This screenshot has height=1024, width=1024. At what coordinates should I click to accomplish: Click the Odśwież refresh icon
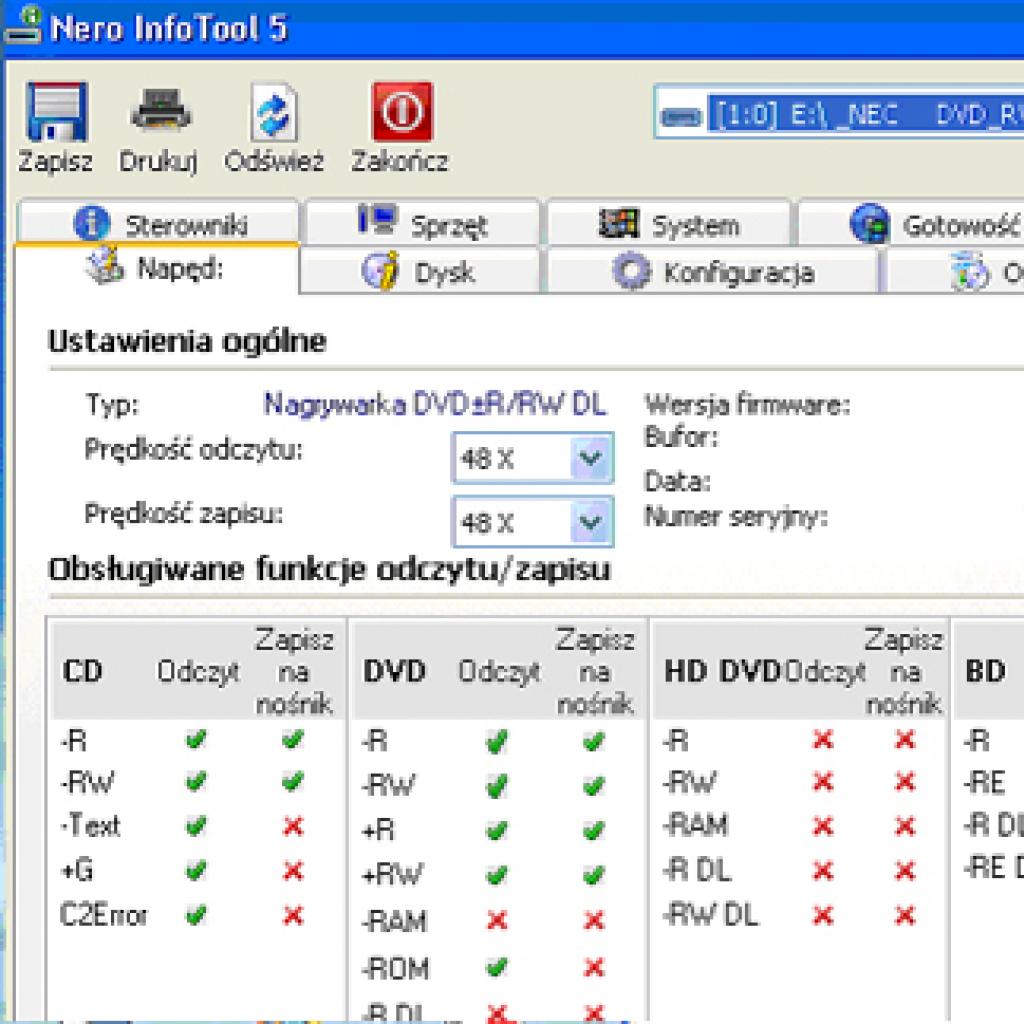274,112
